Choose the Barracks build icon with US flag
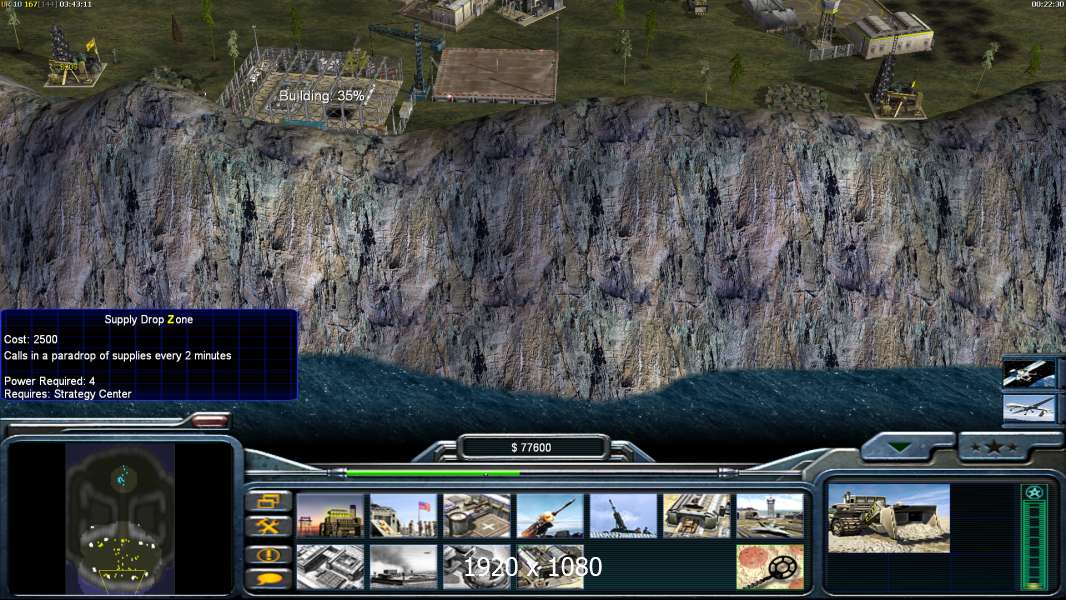Screen dimensions: 1066x600 (x=403, y=516)
